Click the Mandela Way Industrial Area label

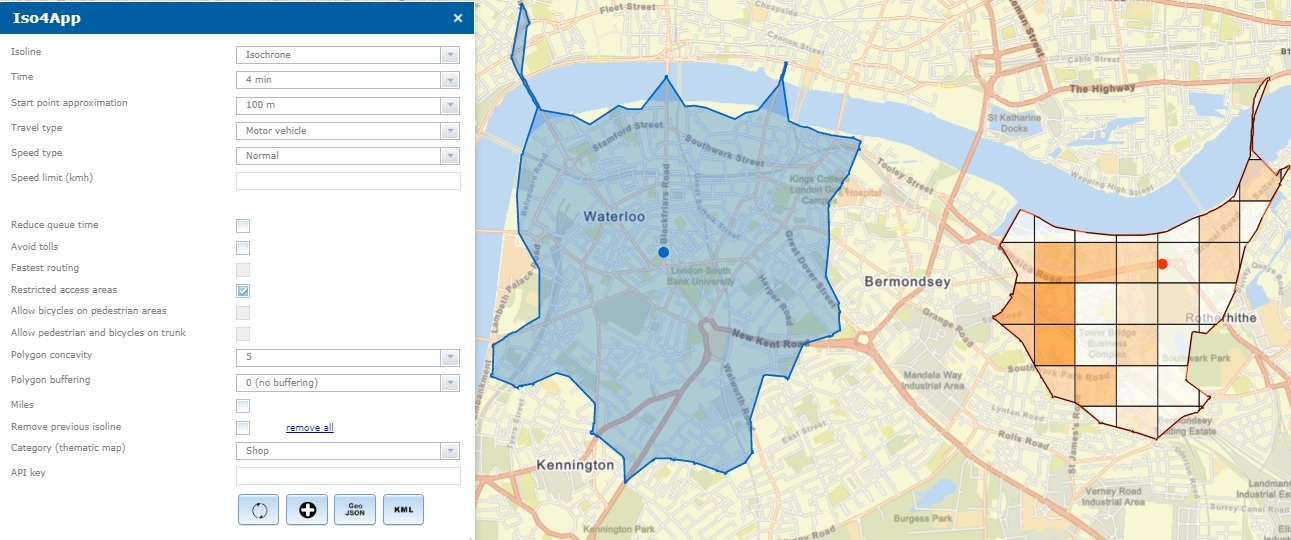(934, 381)
